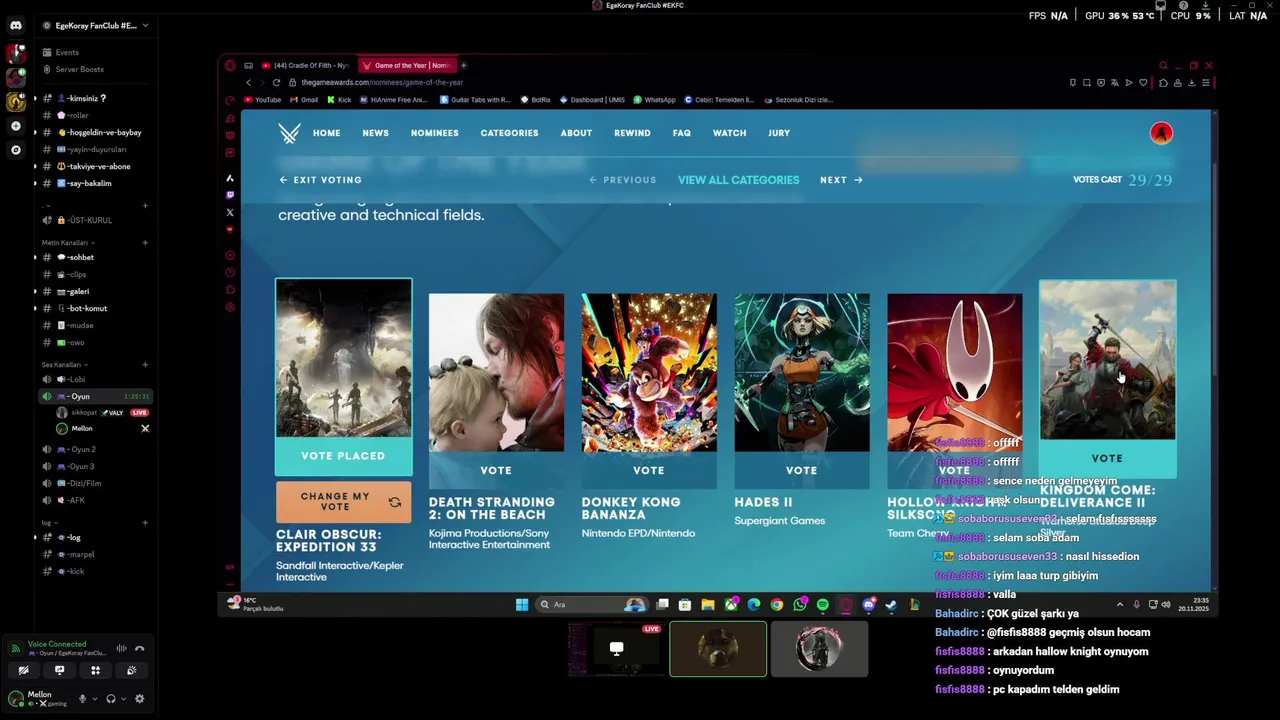The image size is (1280, 720).
Task: Click the WhatsApp icon in taskbar
Action: click(x=799, y=604)
